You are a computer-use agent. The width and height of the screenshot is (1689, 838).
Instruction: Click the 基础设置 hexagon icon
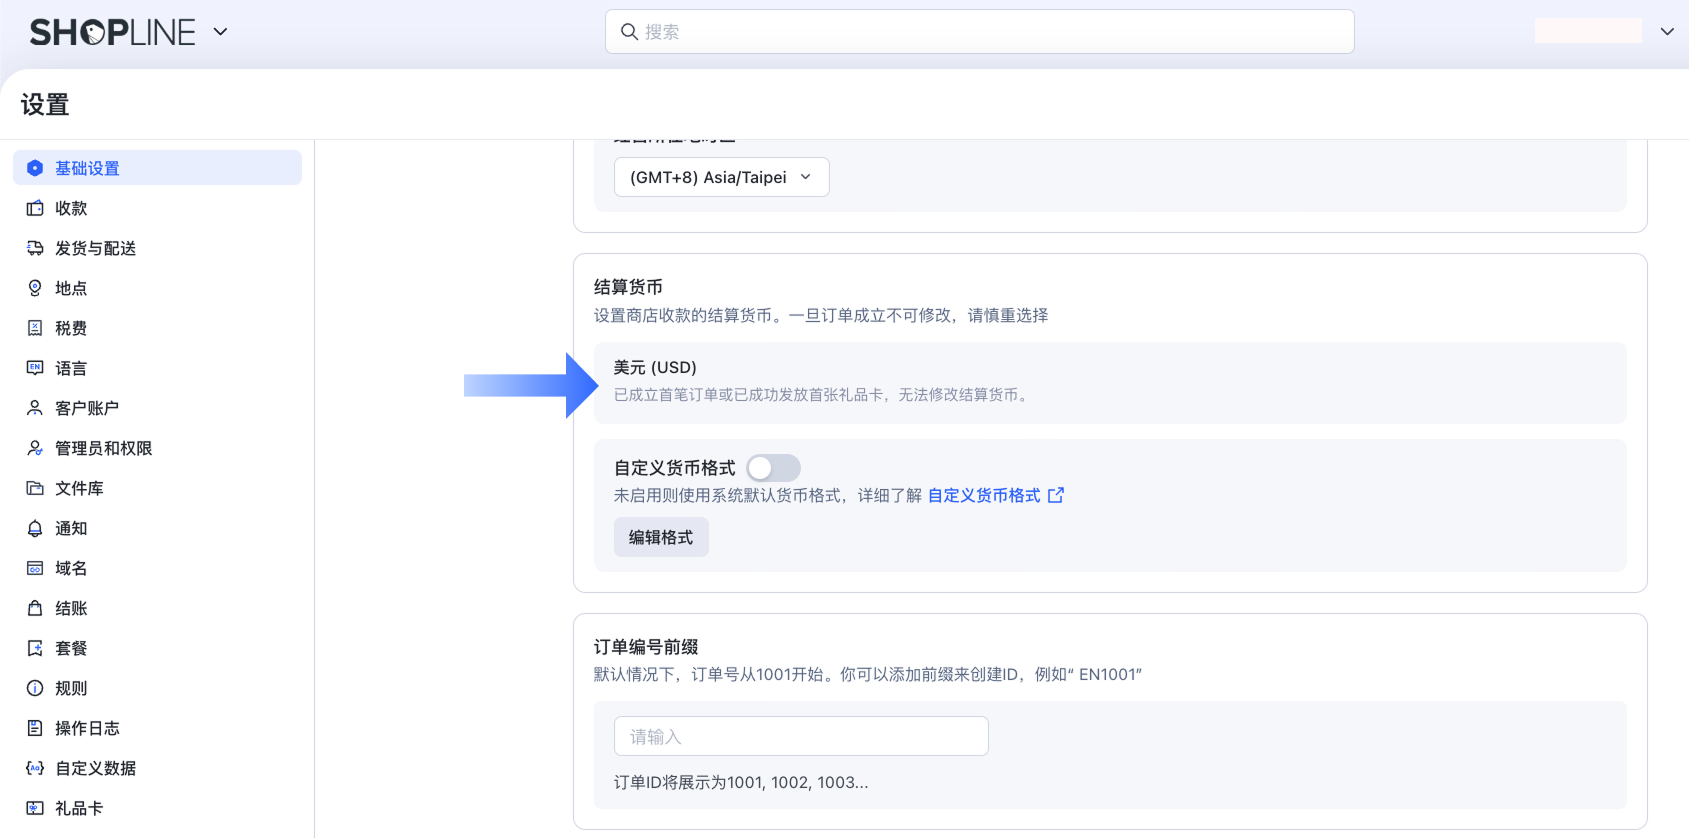coord(35,168)
